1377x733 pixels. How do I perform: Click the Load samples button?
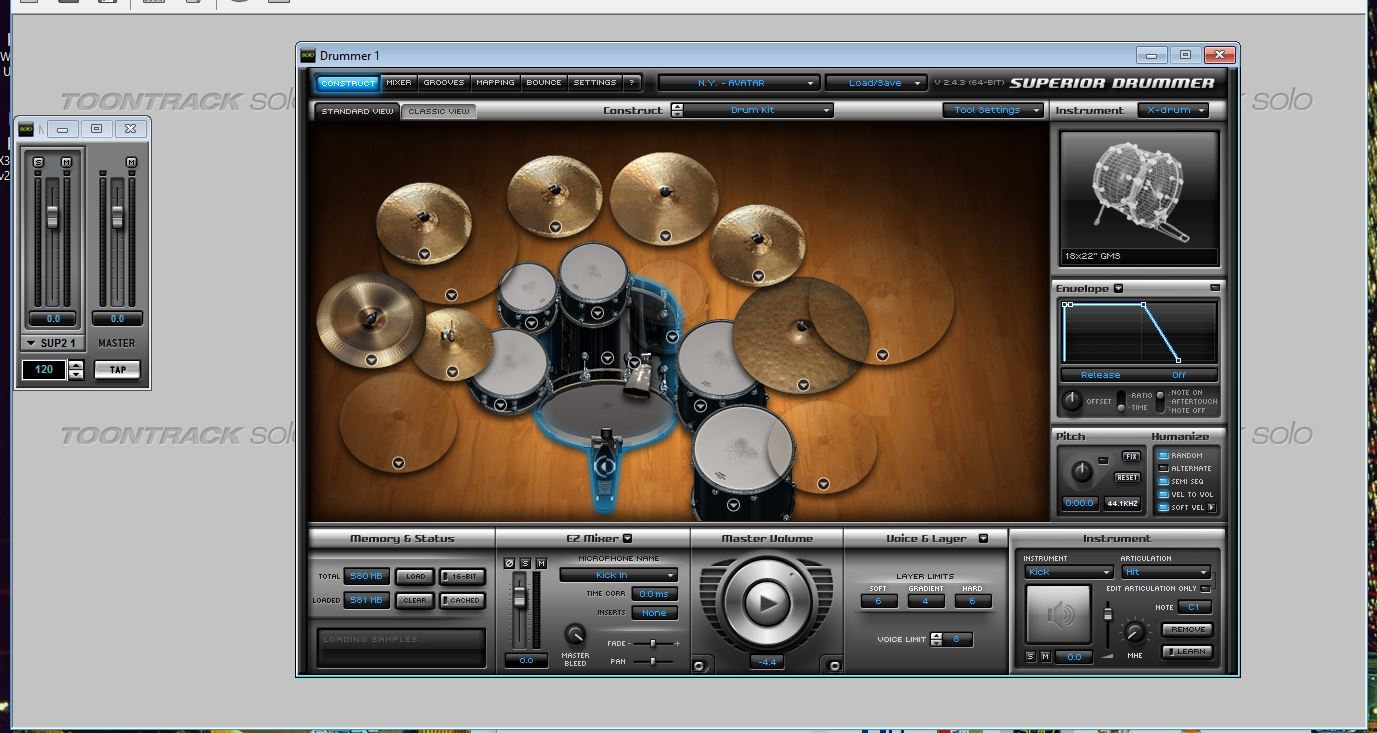pos(415,577)
